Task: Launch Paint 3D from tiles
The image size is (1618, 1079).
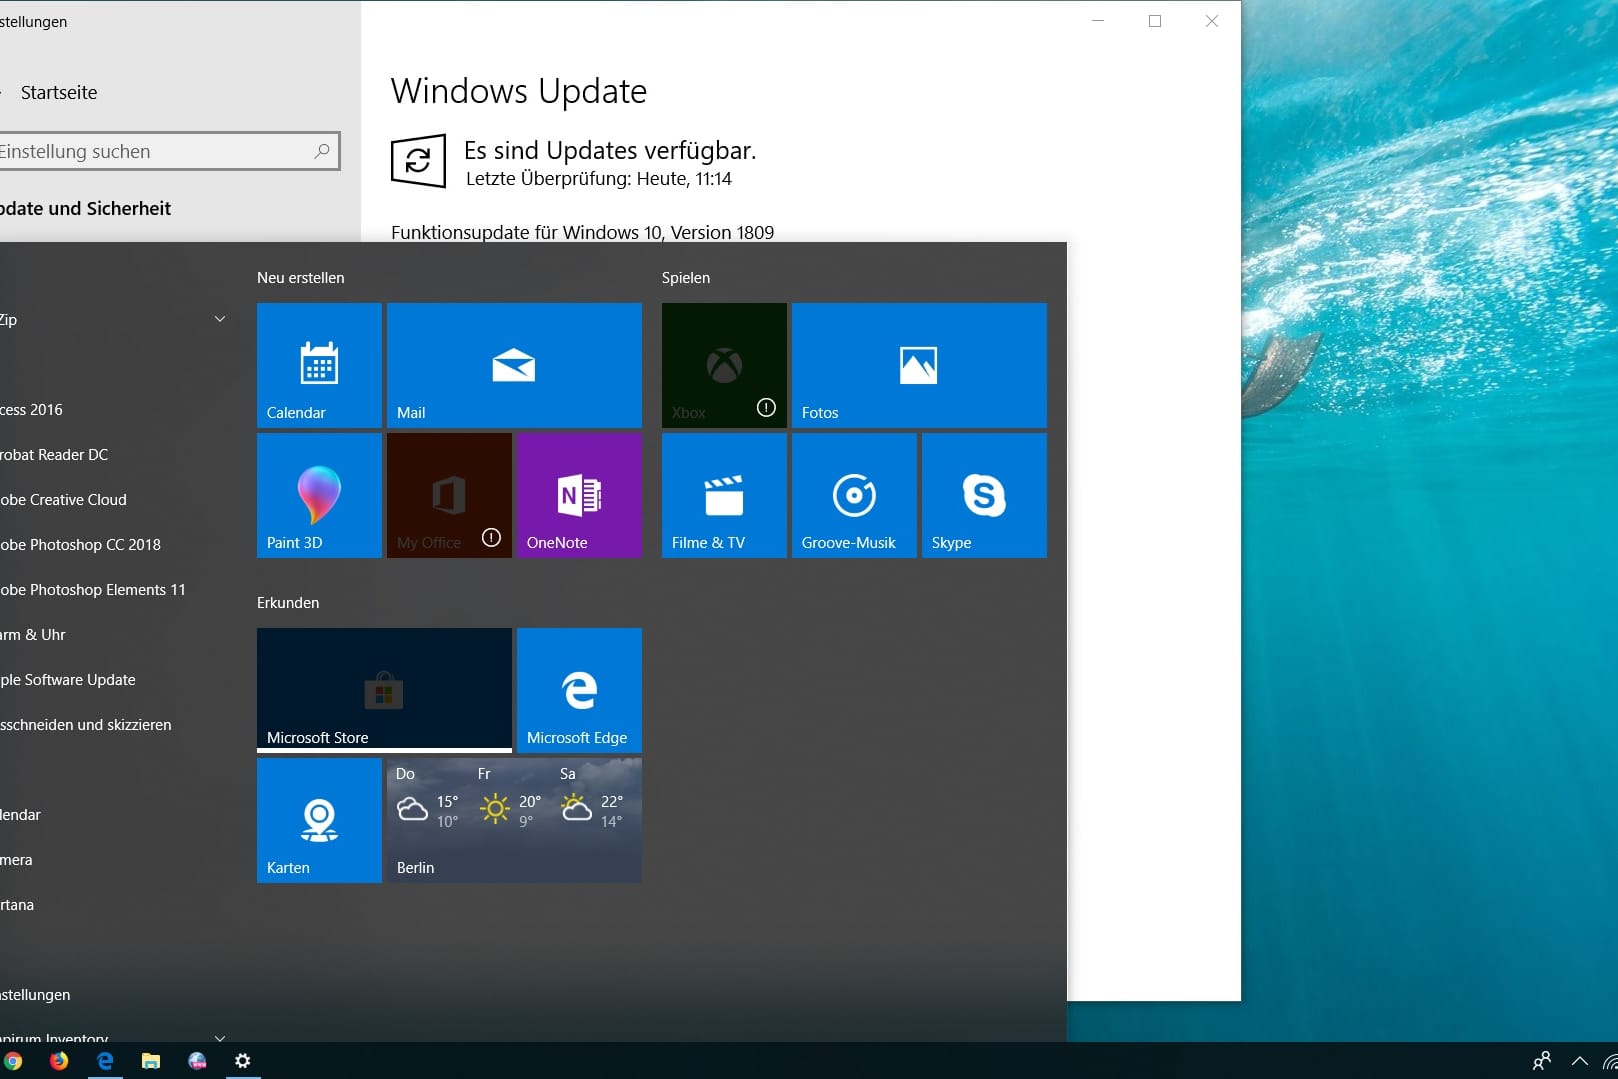Action: click(319, 495)
